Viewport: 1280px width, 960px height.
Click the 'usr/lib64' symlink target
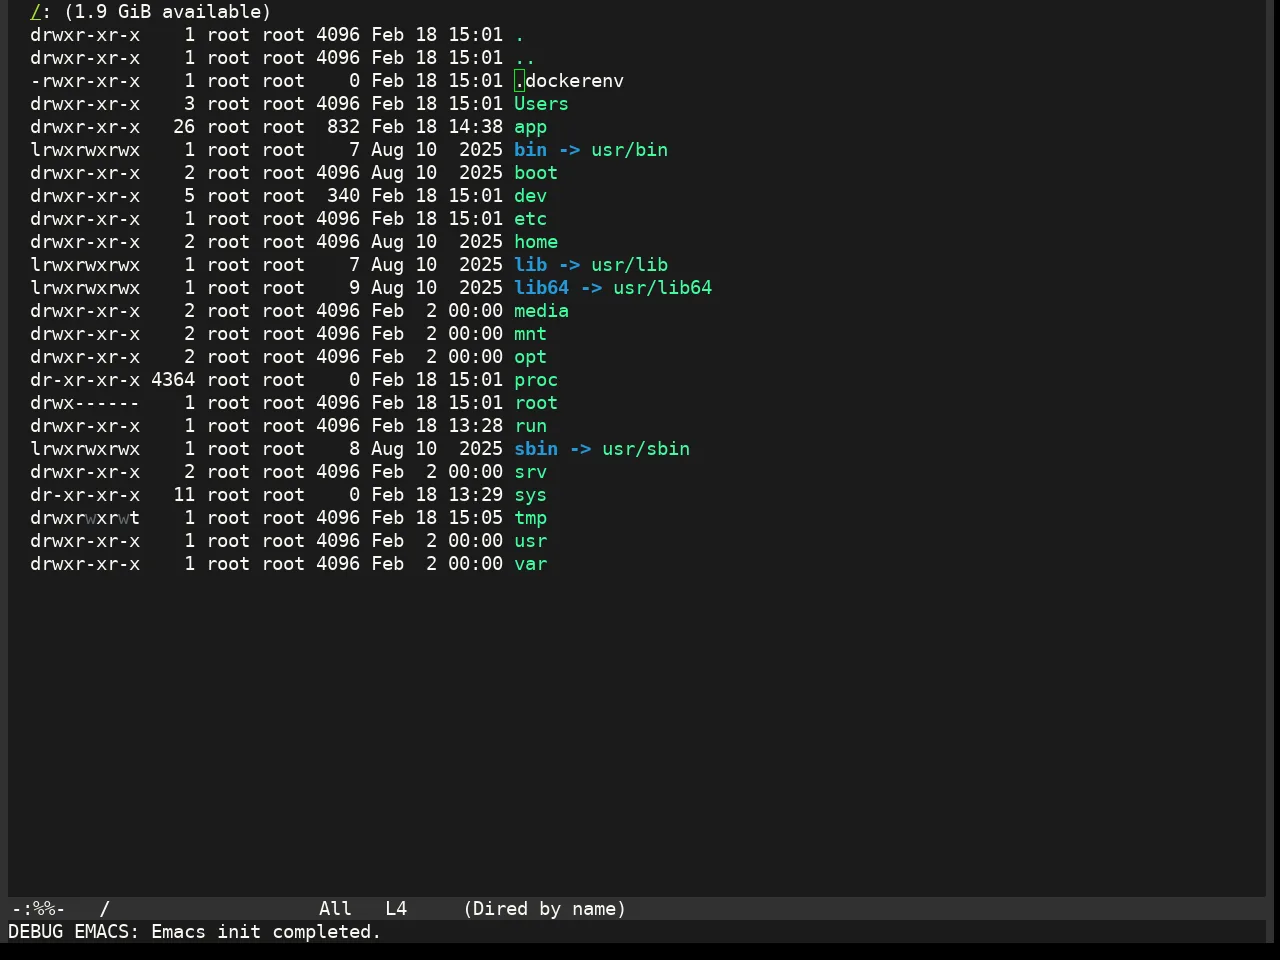point(662,288)
